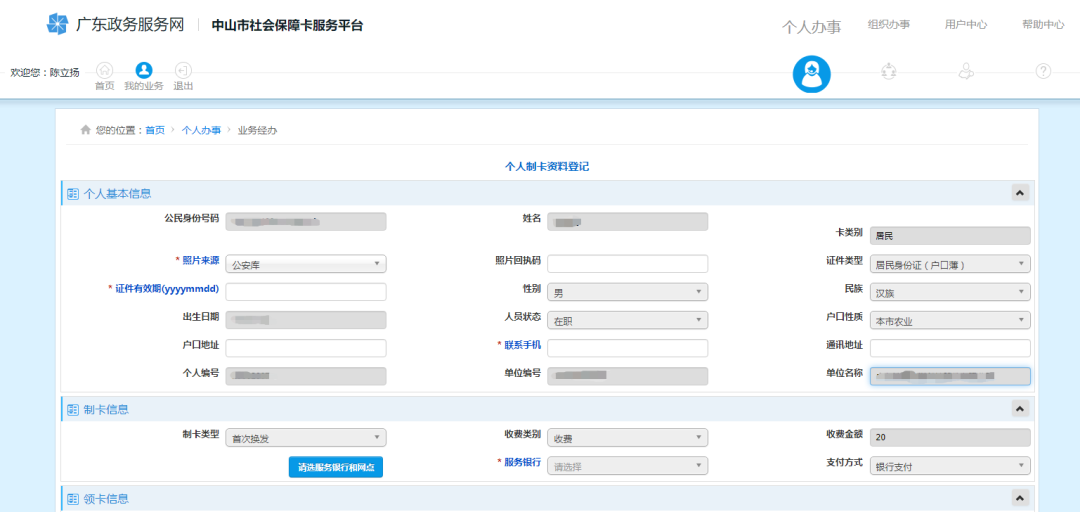Open the 组织办事 top menu
Viewport: 1080px width, 512px height.
point(888,25)
